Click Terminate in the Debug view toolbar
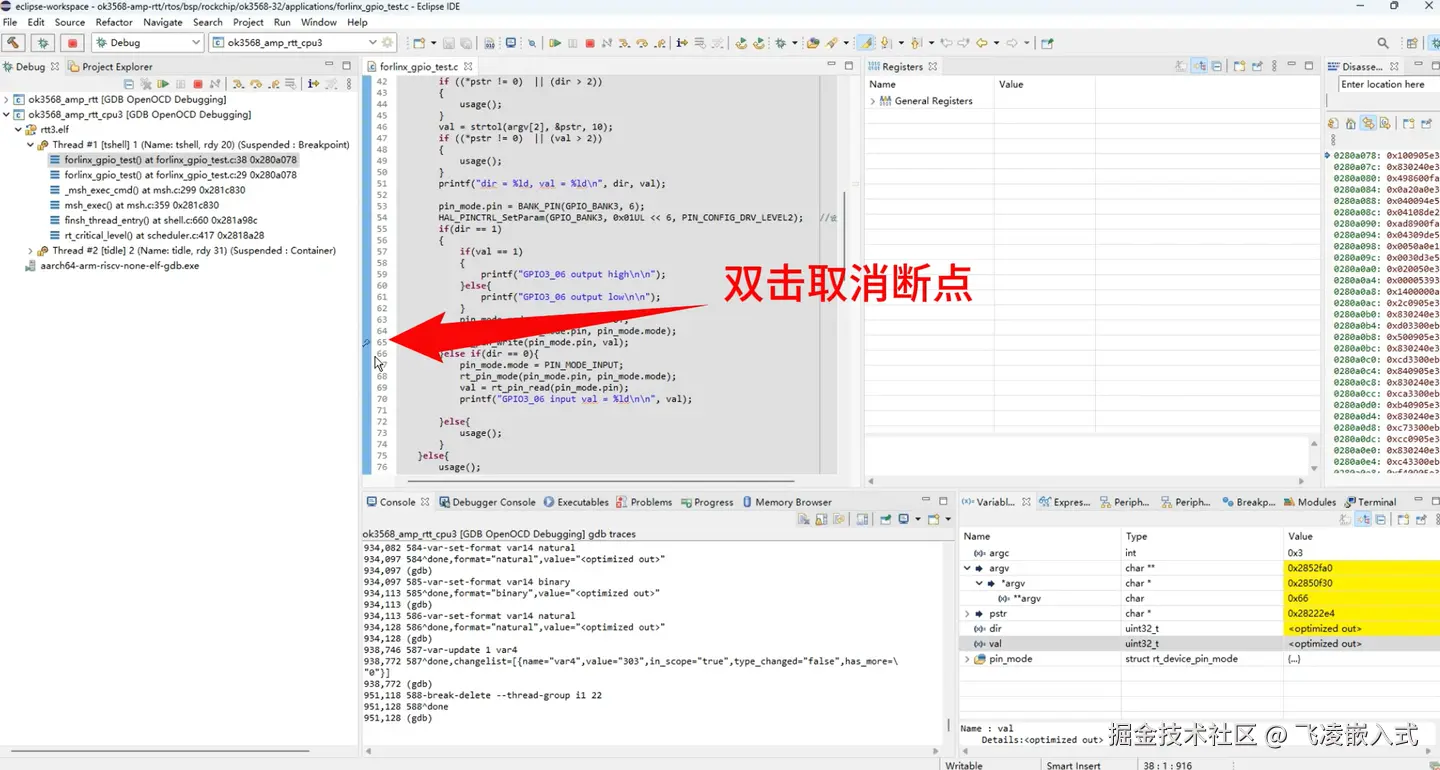 [x=198, y=84]
